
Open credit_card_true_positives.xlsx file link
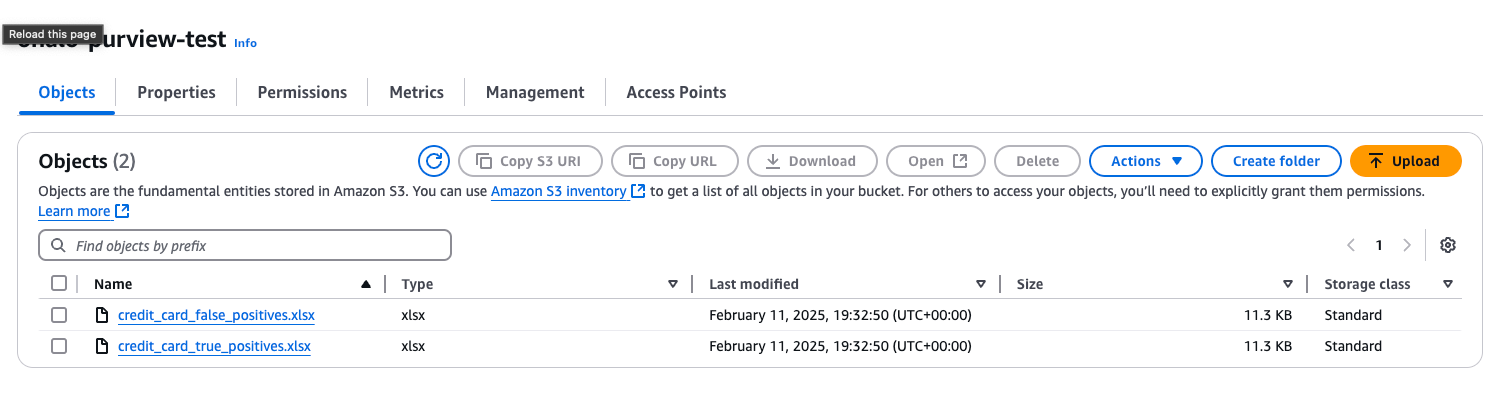(214, 347)
